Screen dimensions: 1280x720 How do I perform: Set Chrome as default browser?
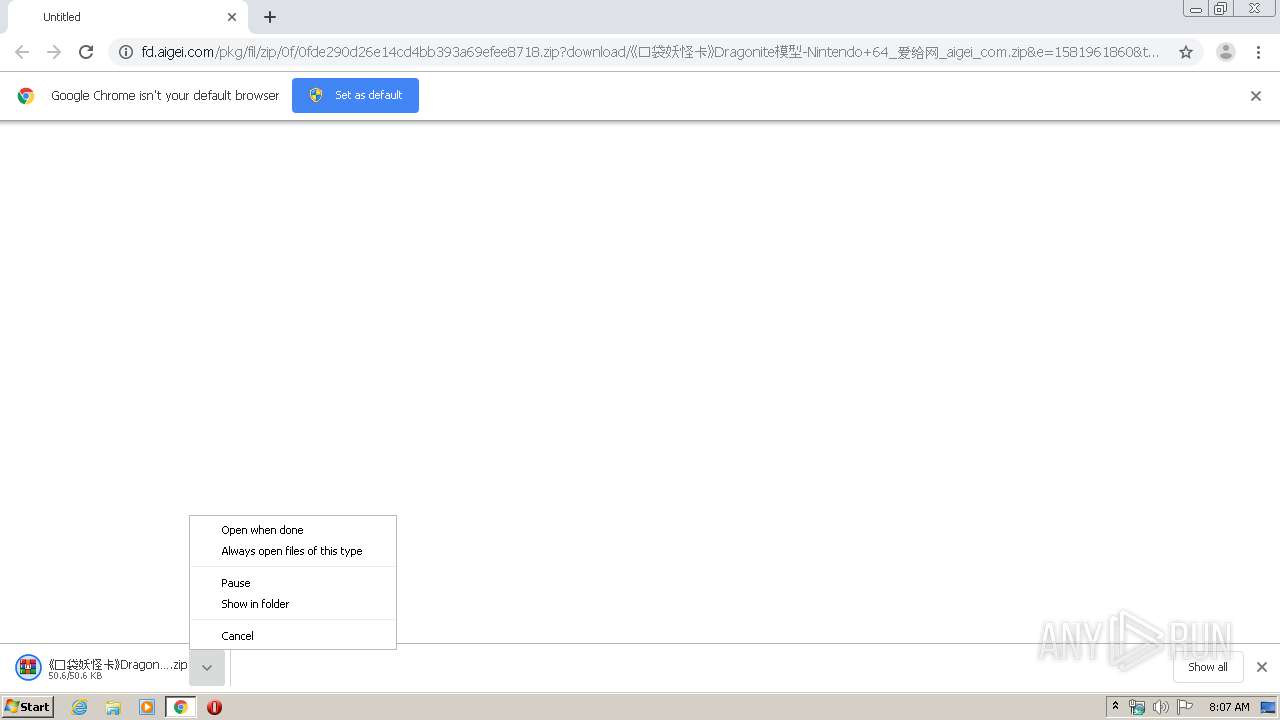(355, 95)
